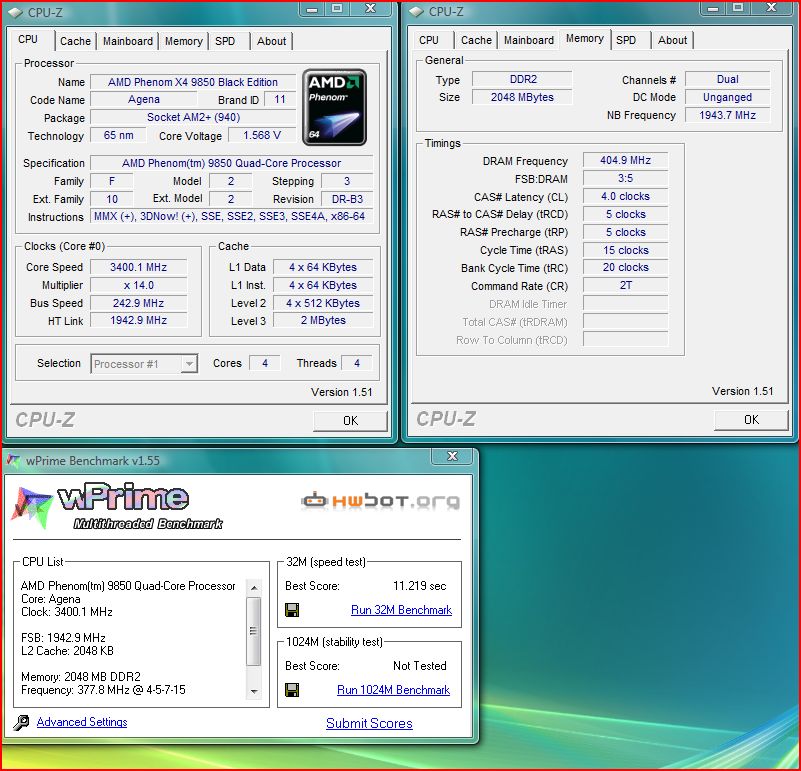Open Memory tab in left CPU-Z window

coord(183,41)
